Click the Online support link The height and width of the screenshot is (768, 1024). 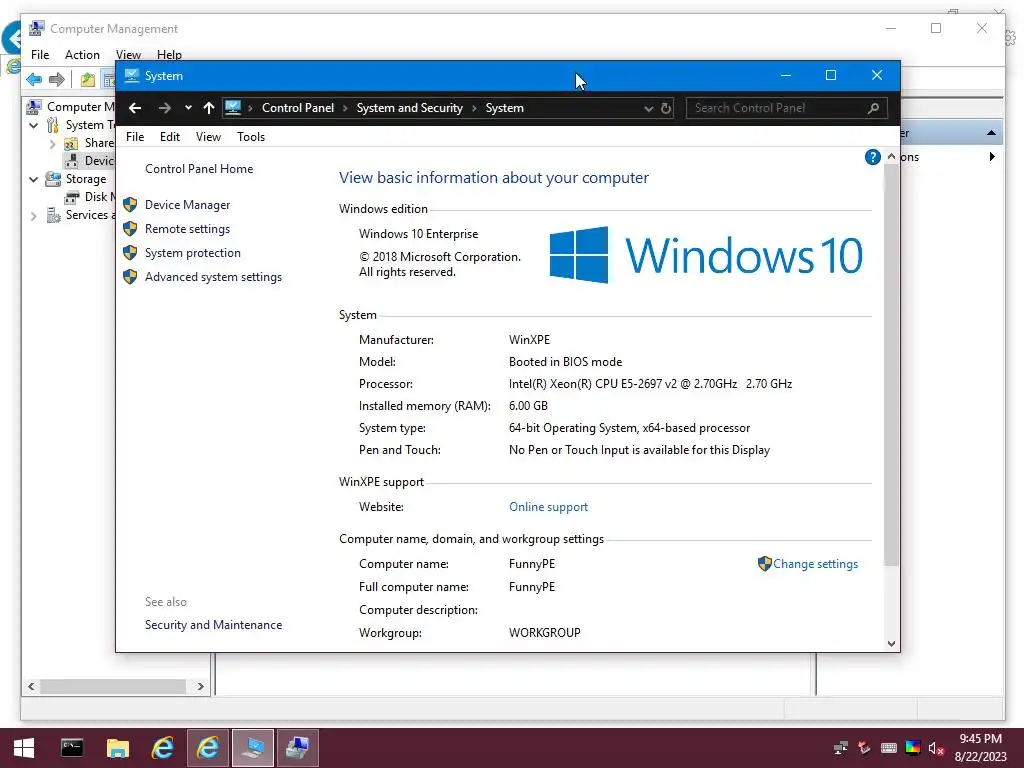point(549,507)
